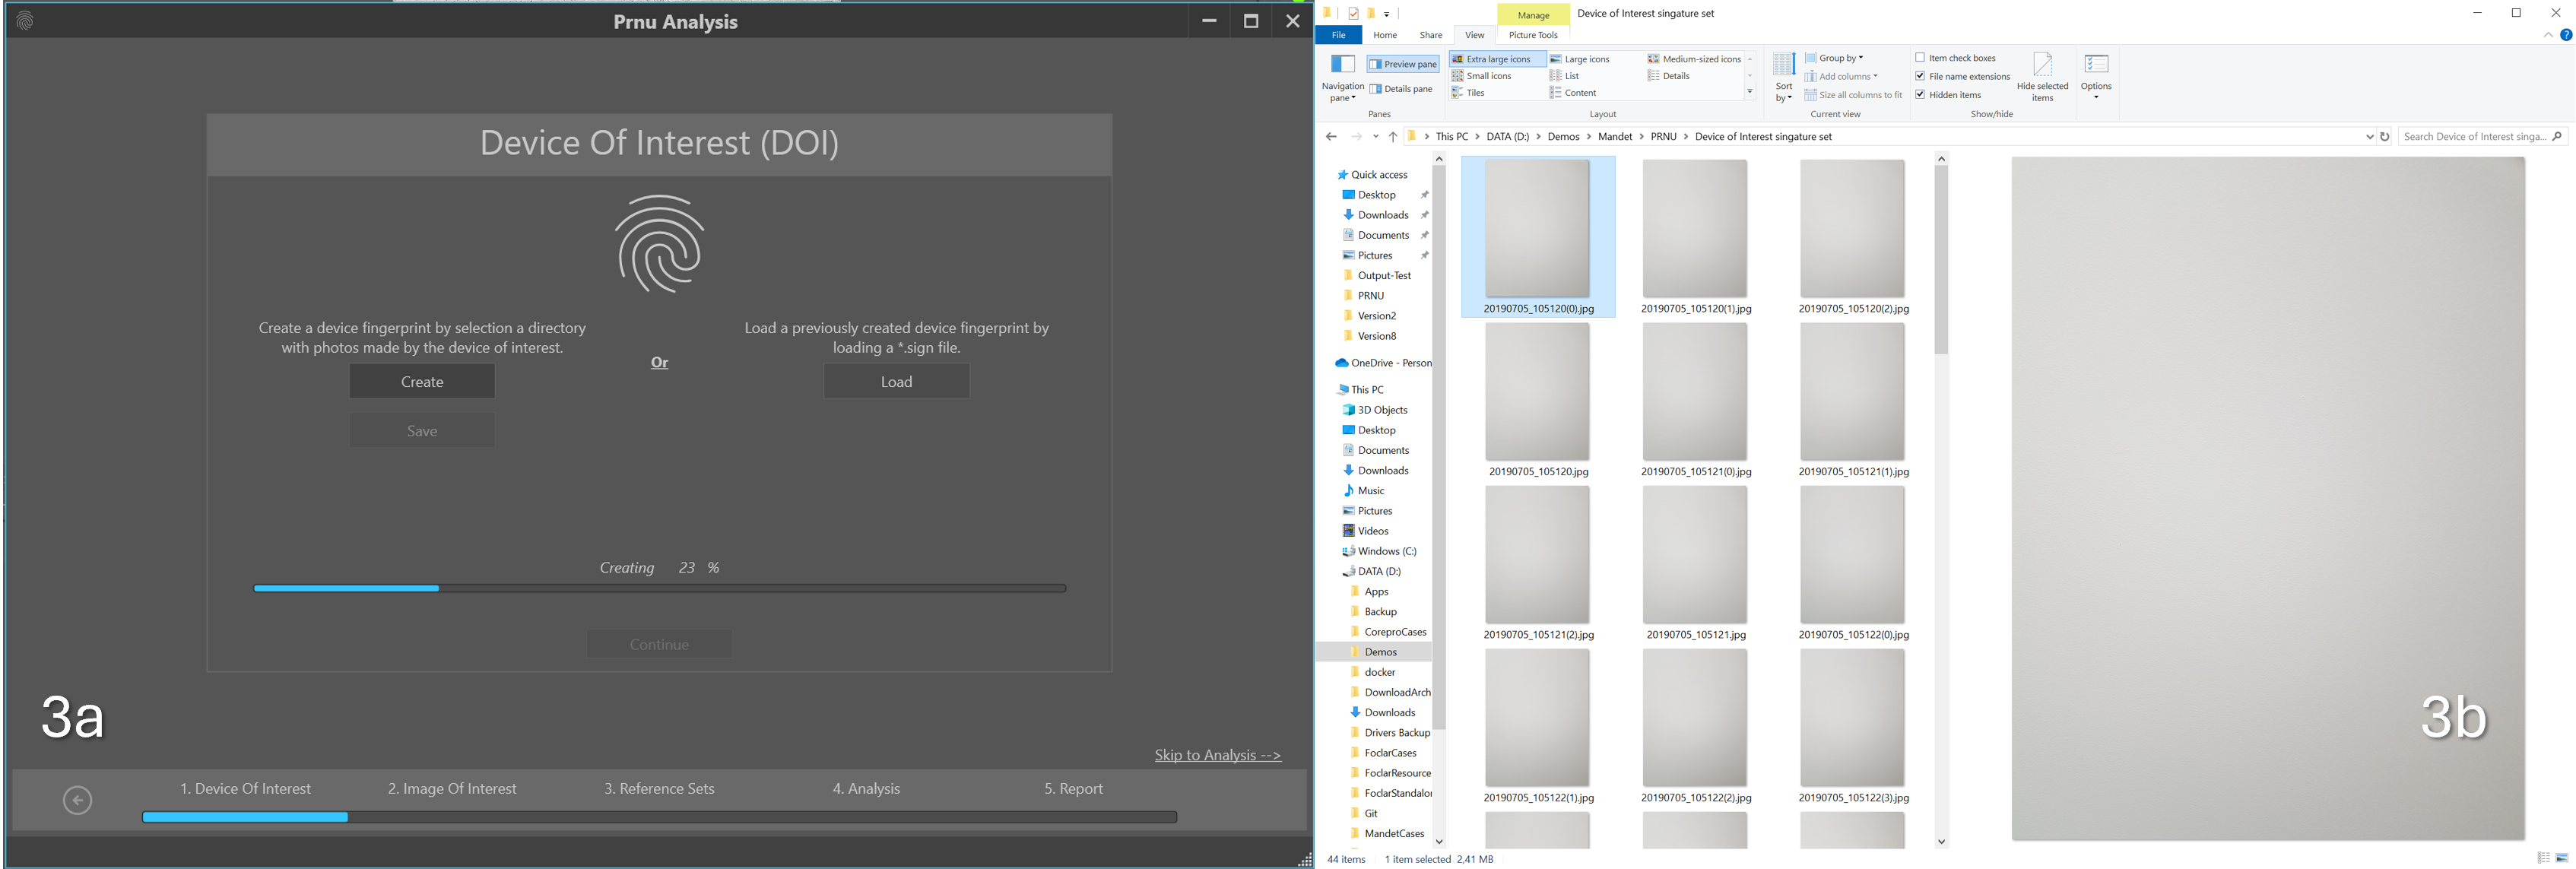The image size is (2576, 869).
Task: Switch to the Home ribbon tab
Action: tap(1385, 35)
